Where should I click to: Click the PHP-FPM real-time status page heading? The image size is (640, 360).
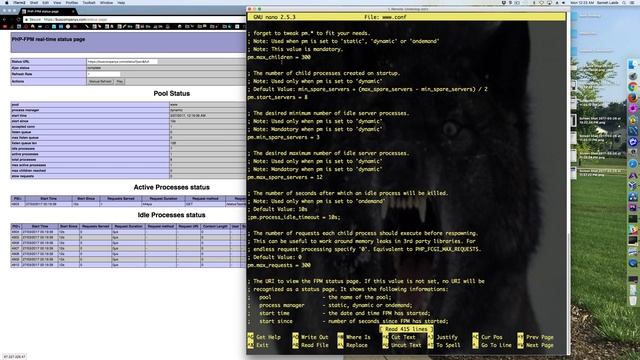point(48,40)
